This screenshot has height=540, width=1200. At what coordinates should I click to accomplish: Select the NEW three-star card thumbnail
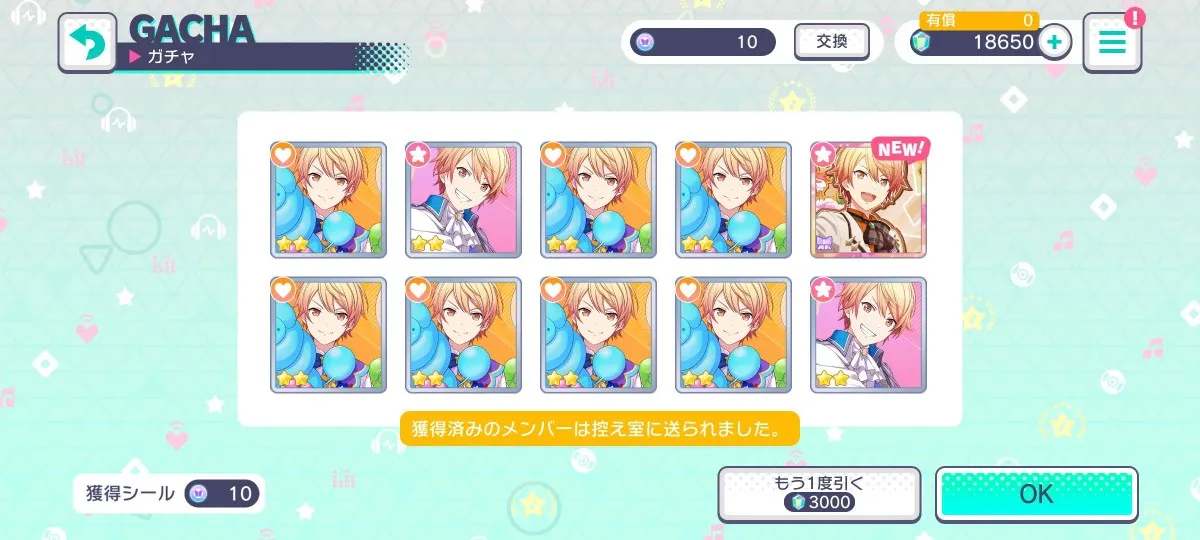868,200
